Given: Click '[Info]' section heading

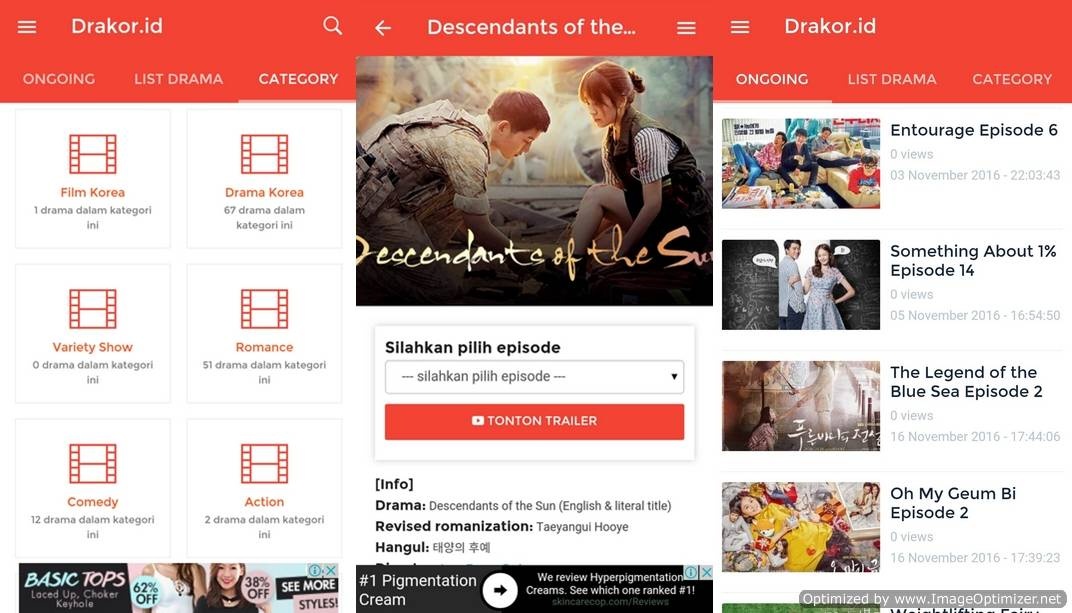Looking at the screenshot, I should 394,484.
